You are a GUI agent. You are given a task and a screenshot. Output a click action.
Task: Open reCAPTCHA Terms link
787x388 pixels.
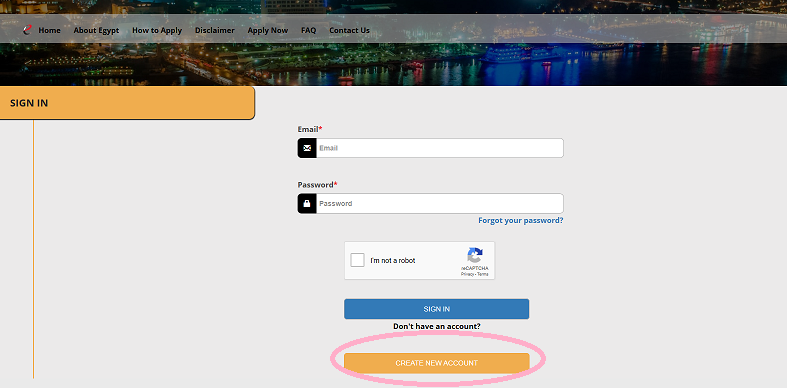[482, 274]
